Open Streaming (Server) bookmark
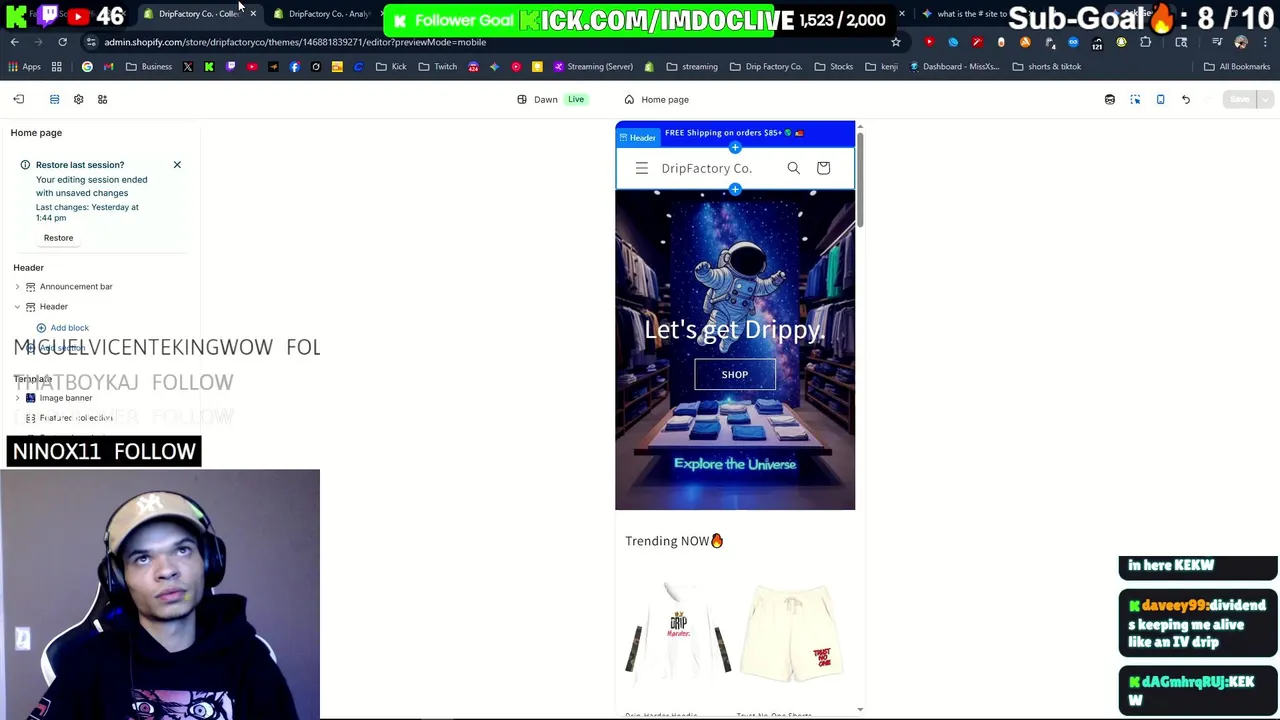 [x=591, y=67]
